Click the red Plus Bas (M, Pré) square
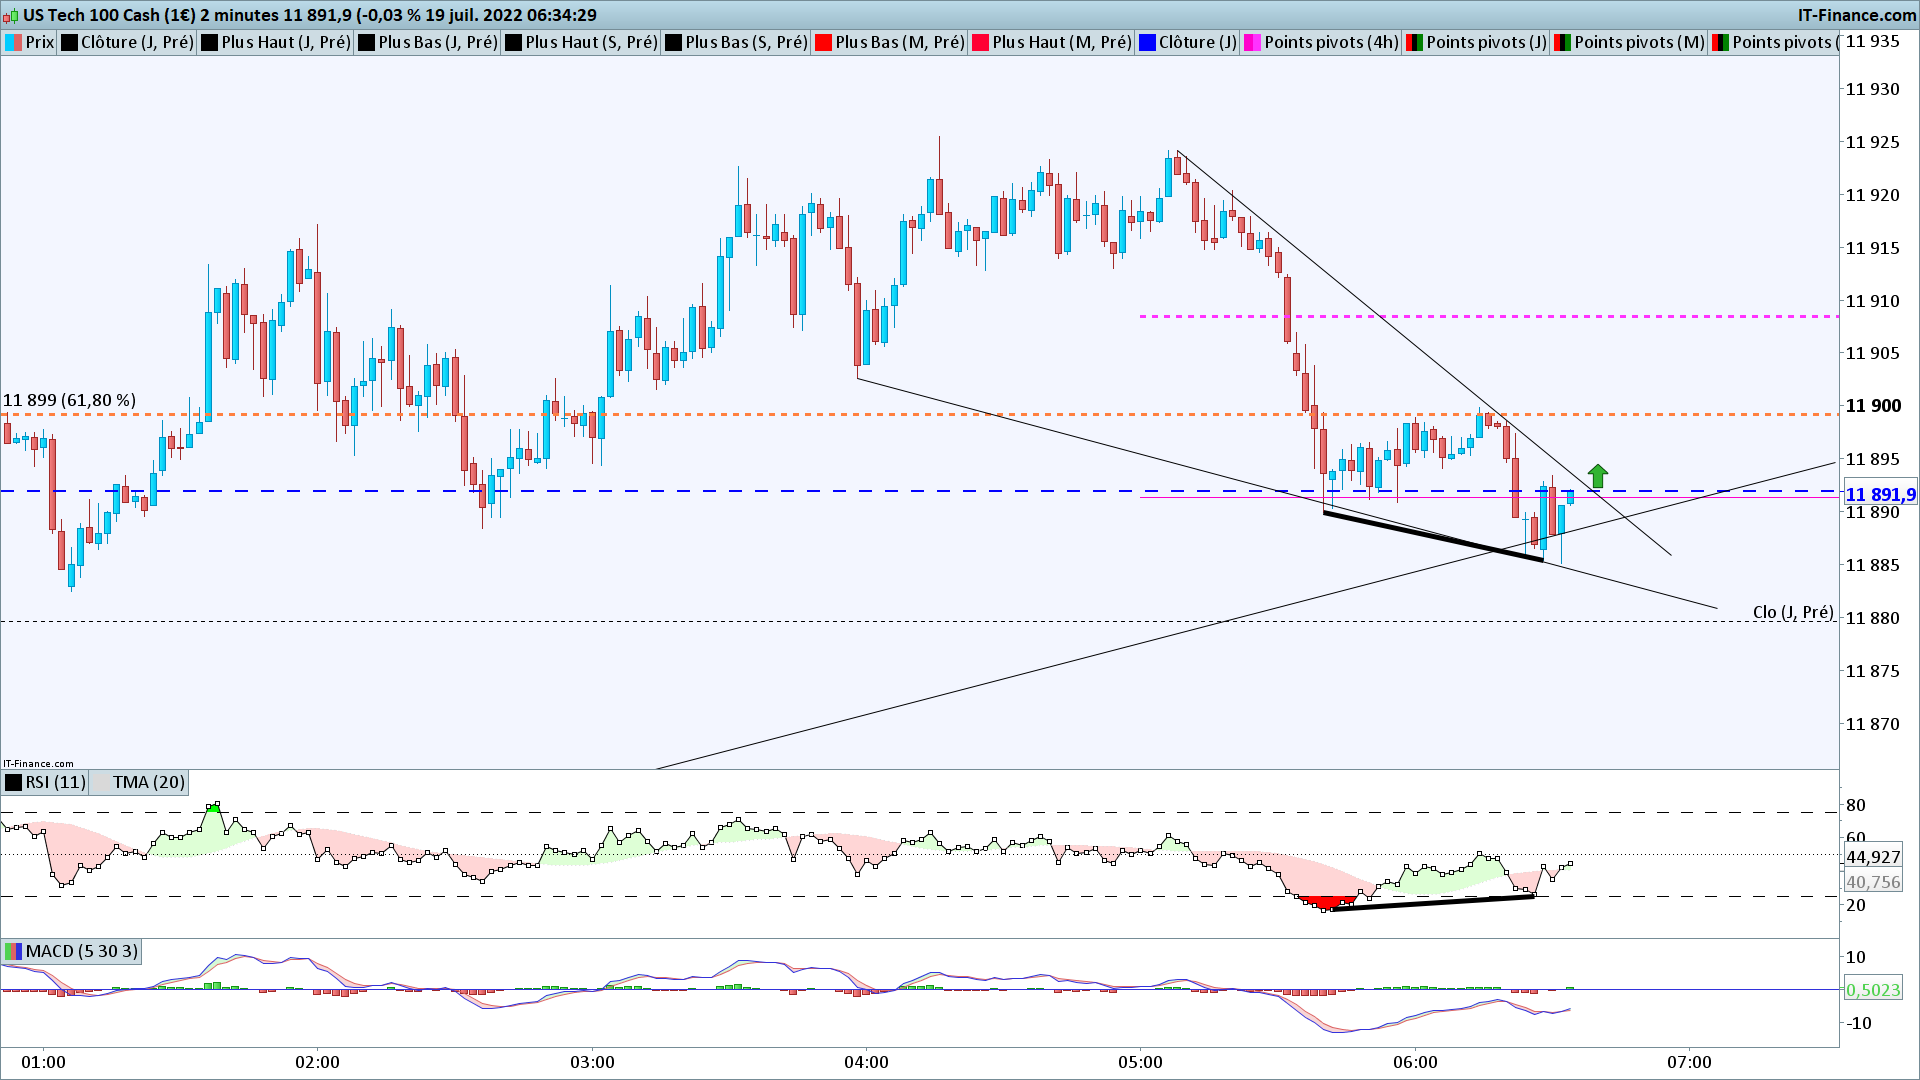 click(x=823, y=42)
